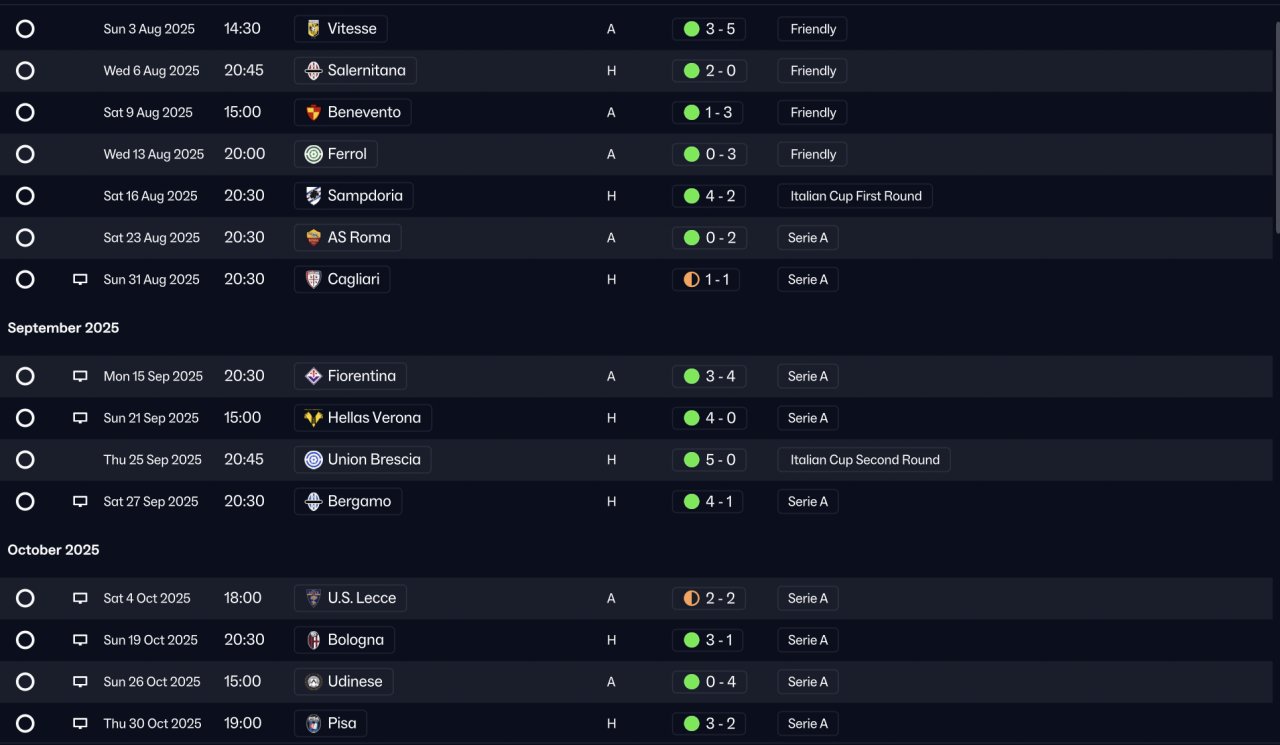Click the Italian Cup Second Round competition tag
The height and width of the screenshot is (745, 1280).
point(864,460)
